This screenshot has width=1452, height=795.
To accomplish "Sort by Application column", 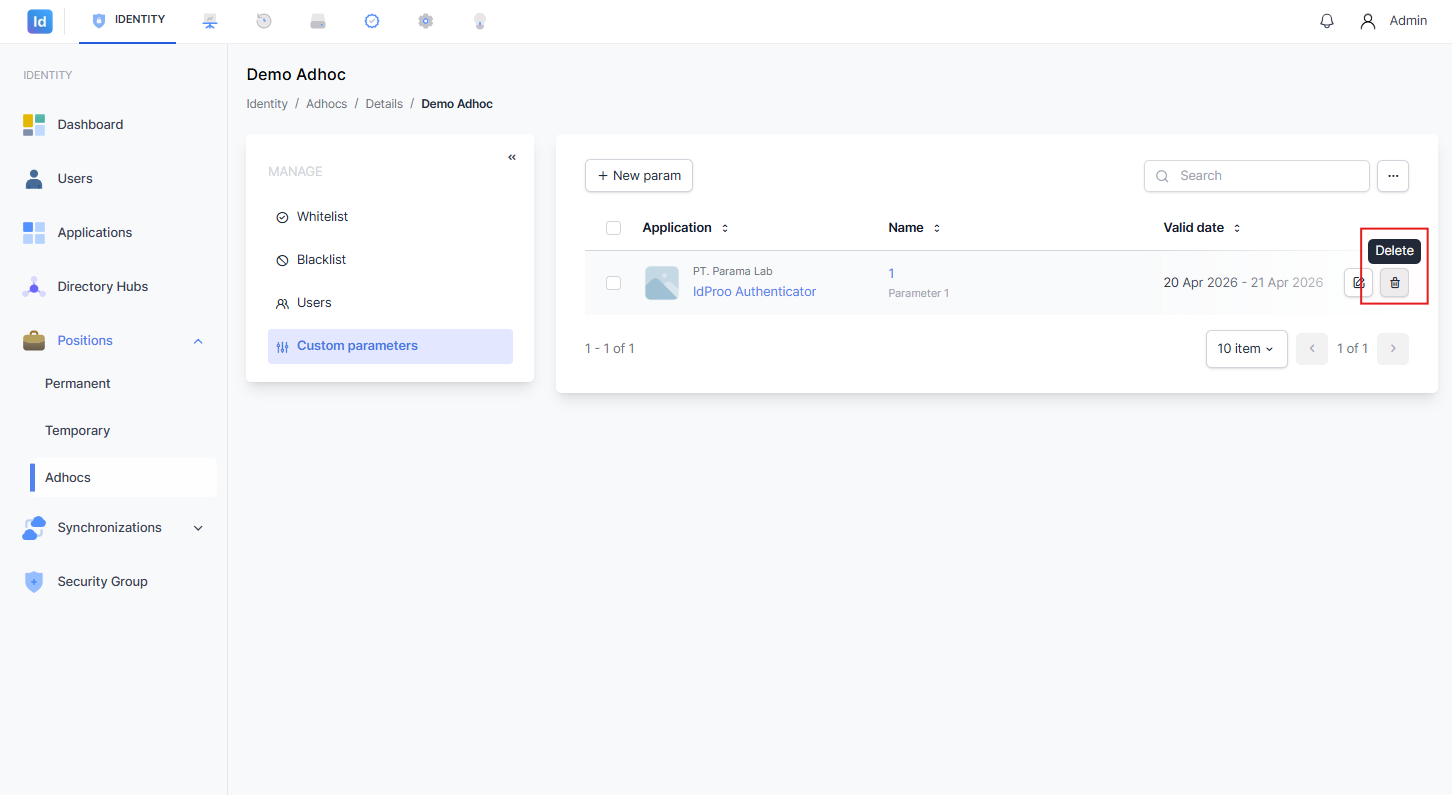I will [685, 228].
